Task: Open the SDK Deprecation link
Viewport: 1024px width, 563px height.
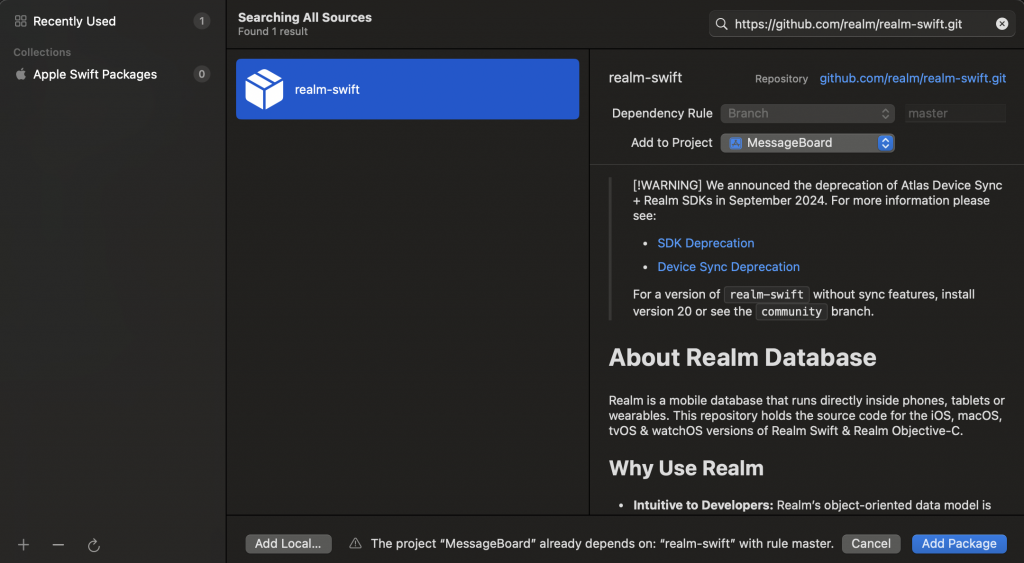Action: [706, 243]
